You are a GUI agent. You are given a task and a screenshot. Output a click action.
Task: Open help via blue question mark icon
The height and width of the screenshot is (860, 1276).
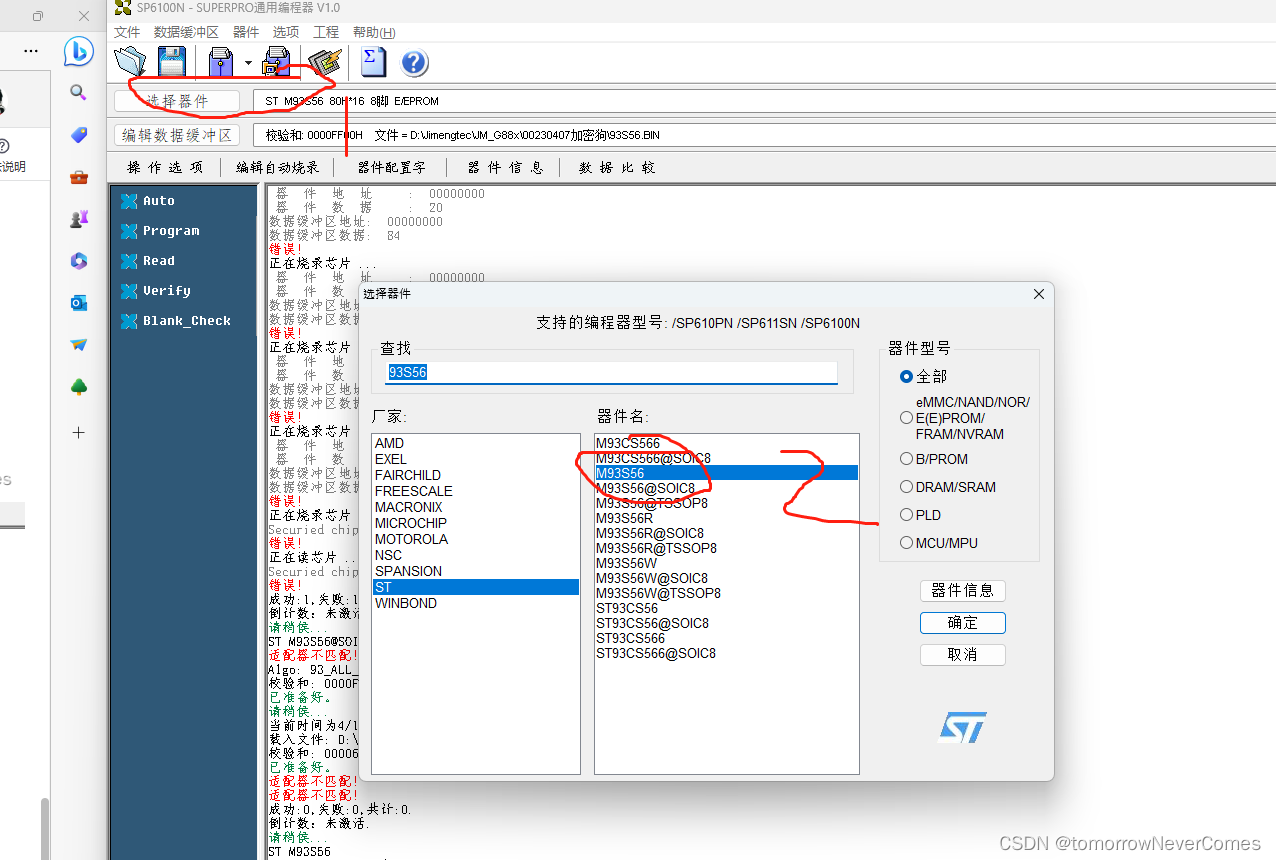tap(415, 63)
